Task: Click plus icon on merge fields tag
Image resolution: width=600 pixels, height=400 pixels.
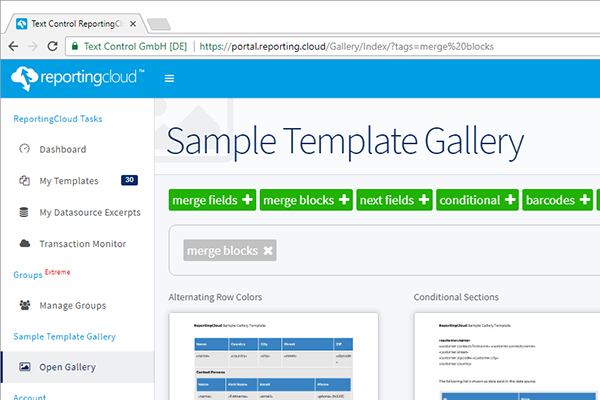Action: point(248,199)
